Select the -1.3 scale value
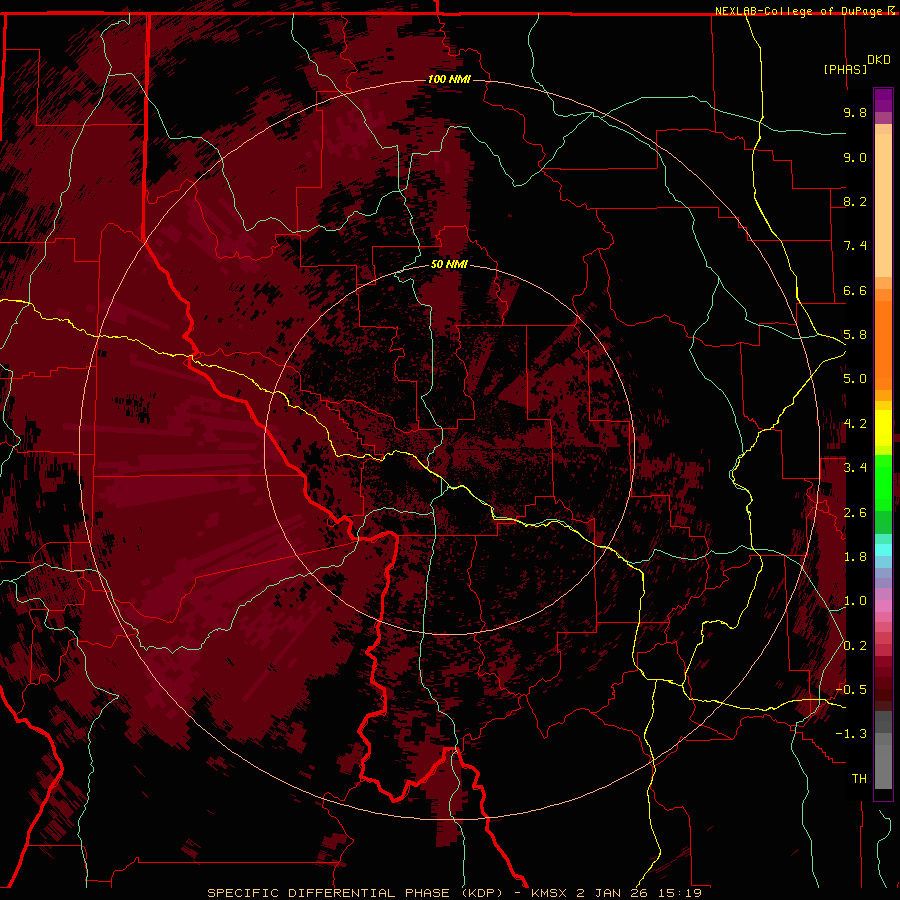Viewport: 900px width, 900px height. tap(851, 734)
